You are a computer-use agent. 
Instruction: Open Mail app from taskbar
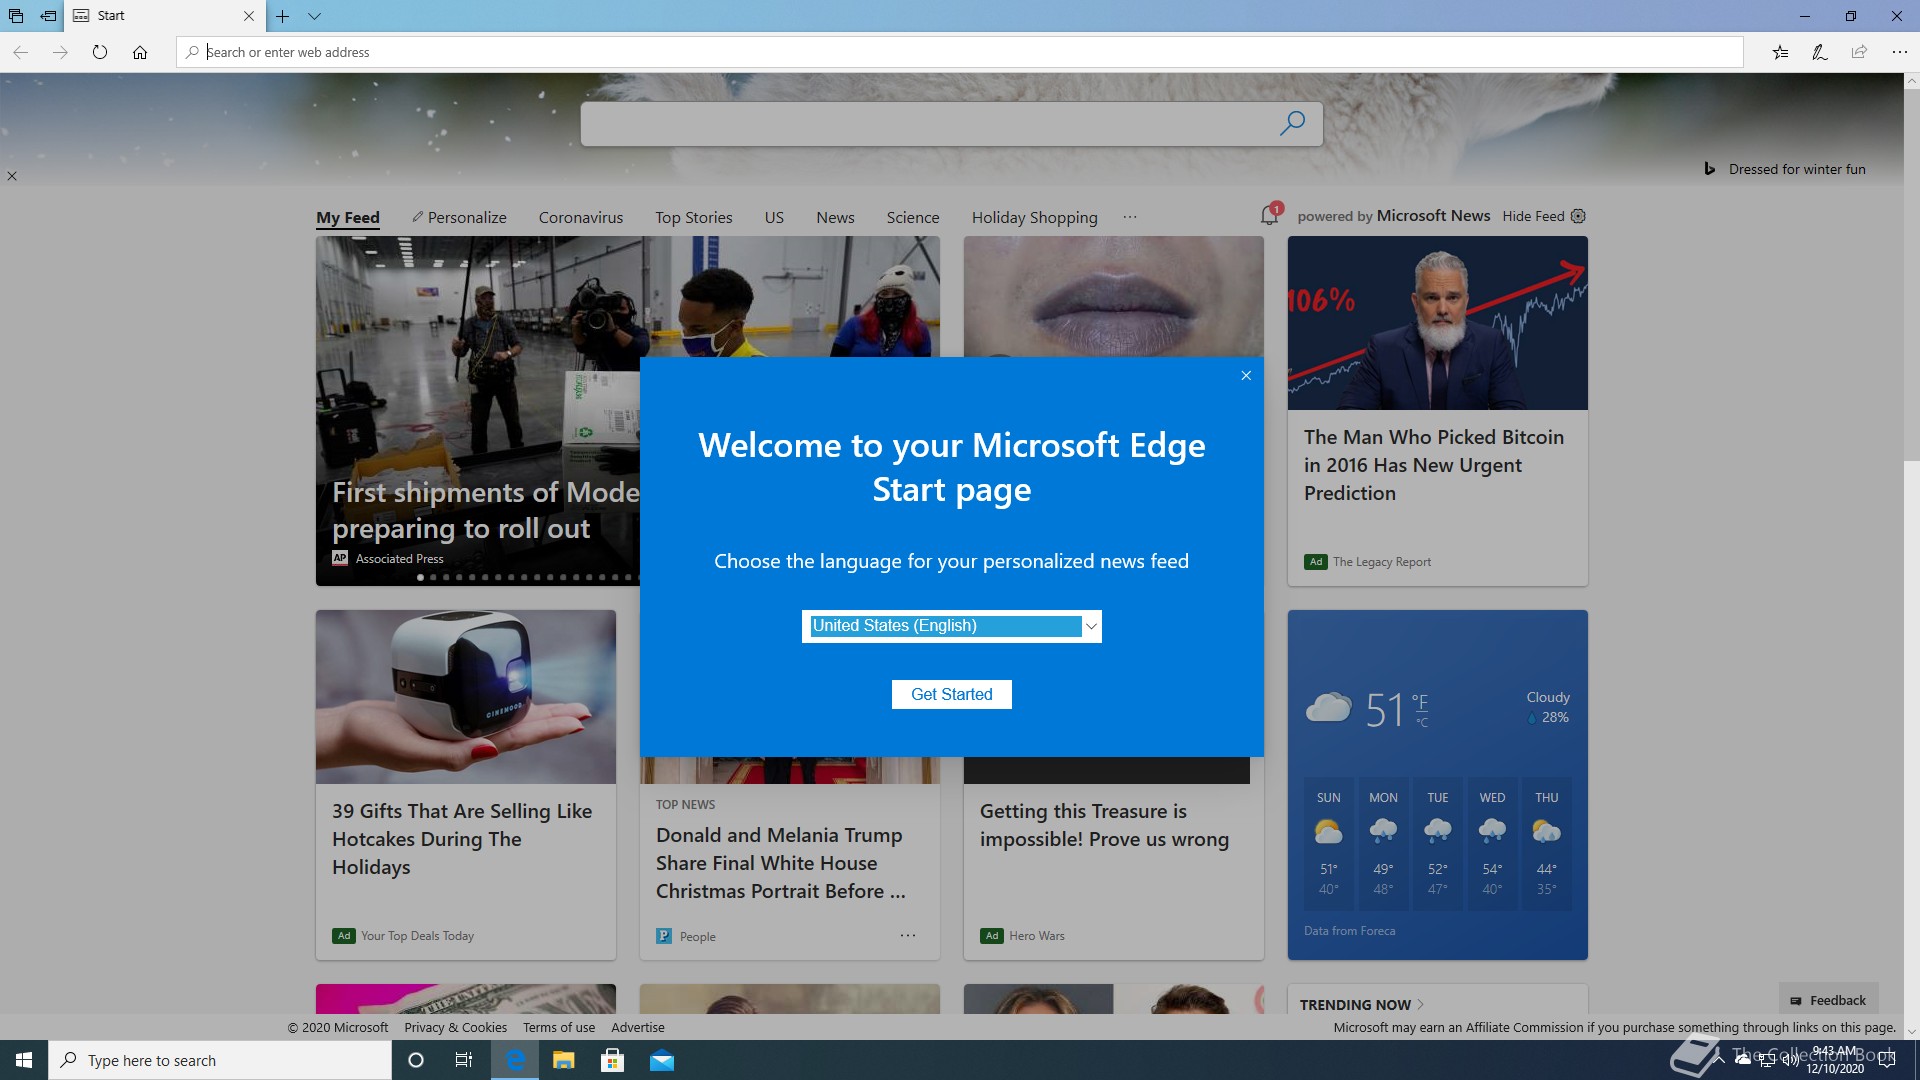[661, 1060]
